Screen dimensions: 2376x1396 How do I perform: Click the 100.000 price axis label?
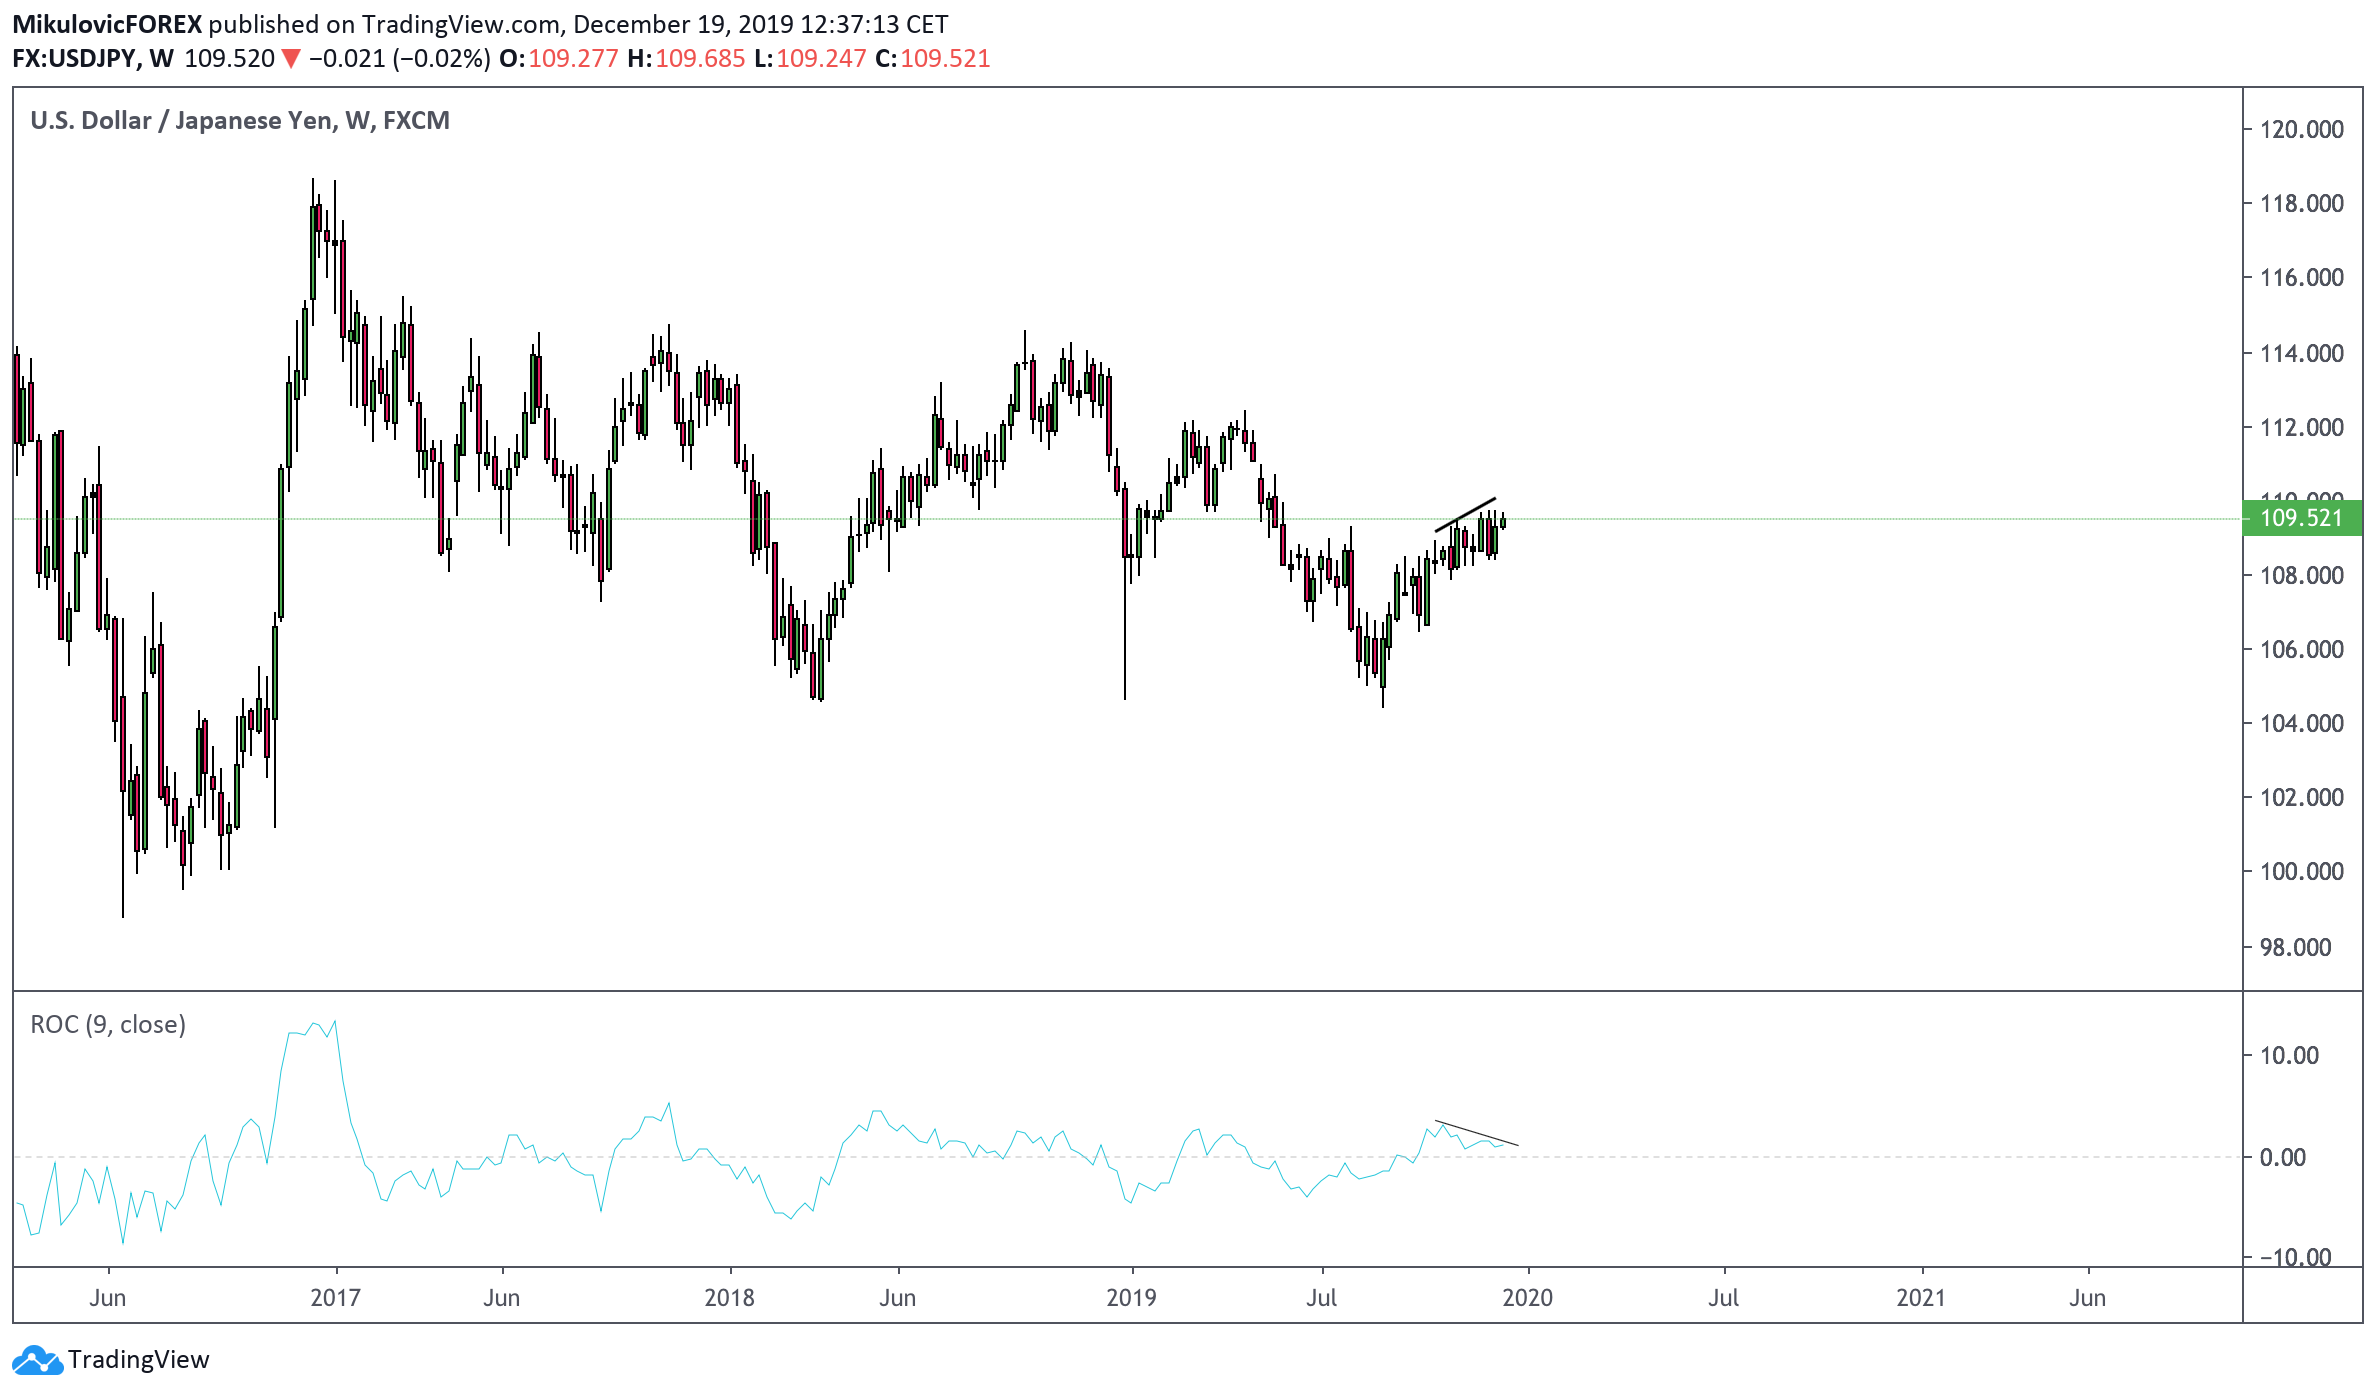pos(2302,871)
